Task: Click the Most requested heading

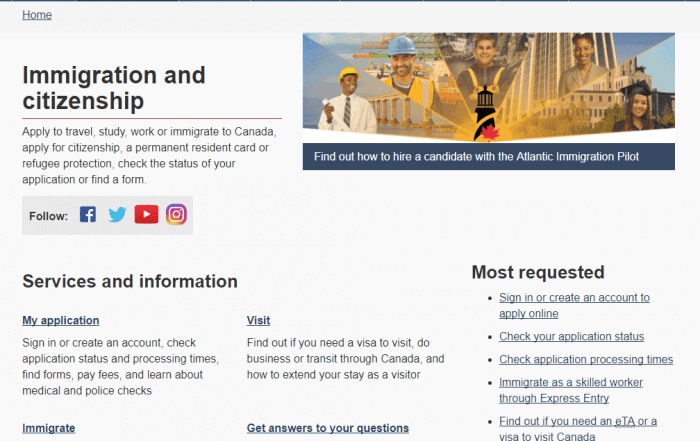Action: click(538, 272)
